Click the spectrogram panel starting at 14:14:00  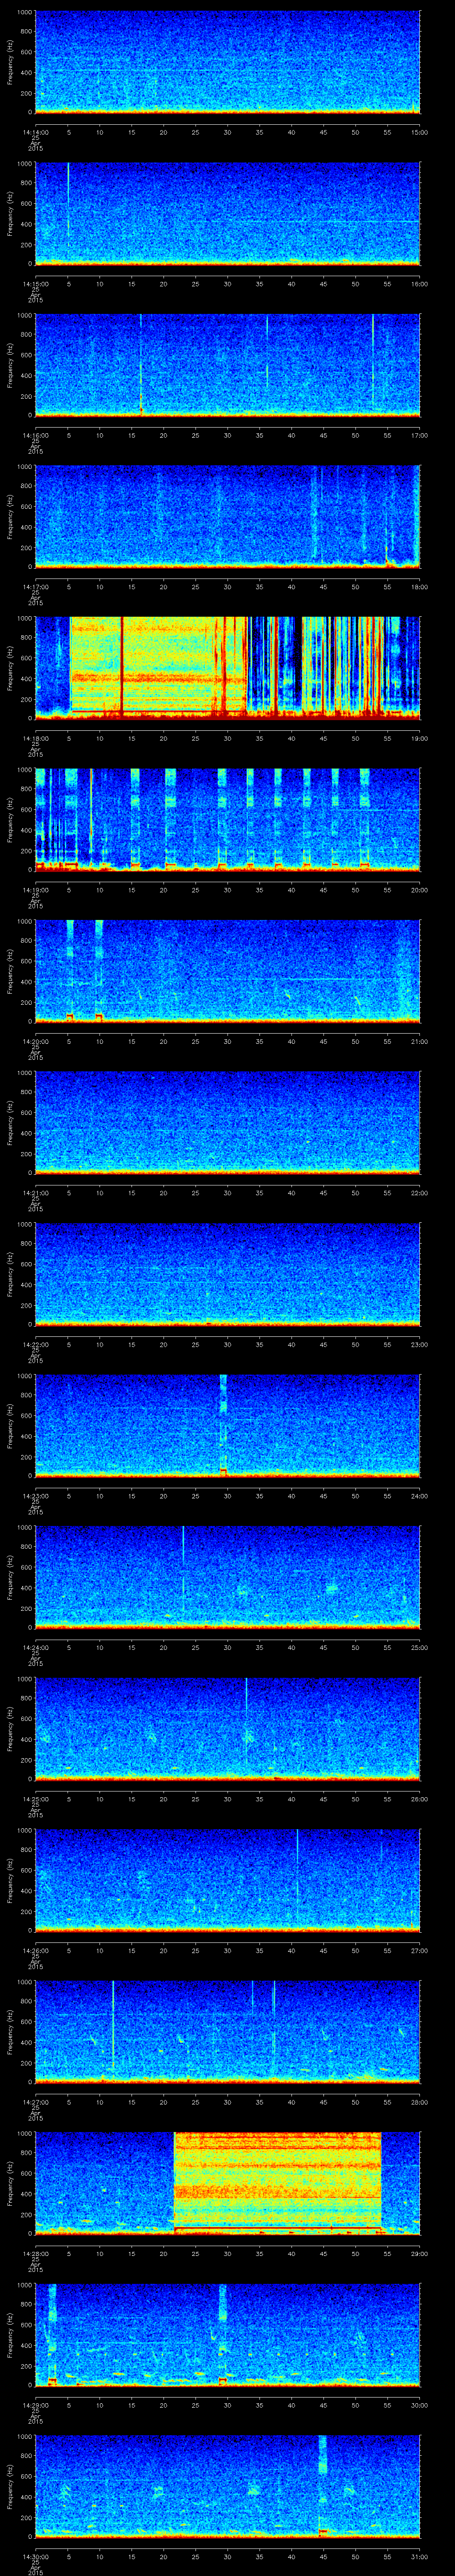227,62
